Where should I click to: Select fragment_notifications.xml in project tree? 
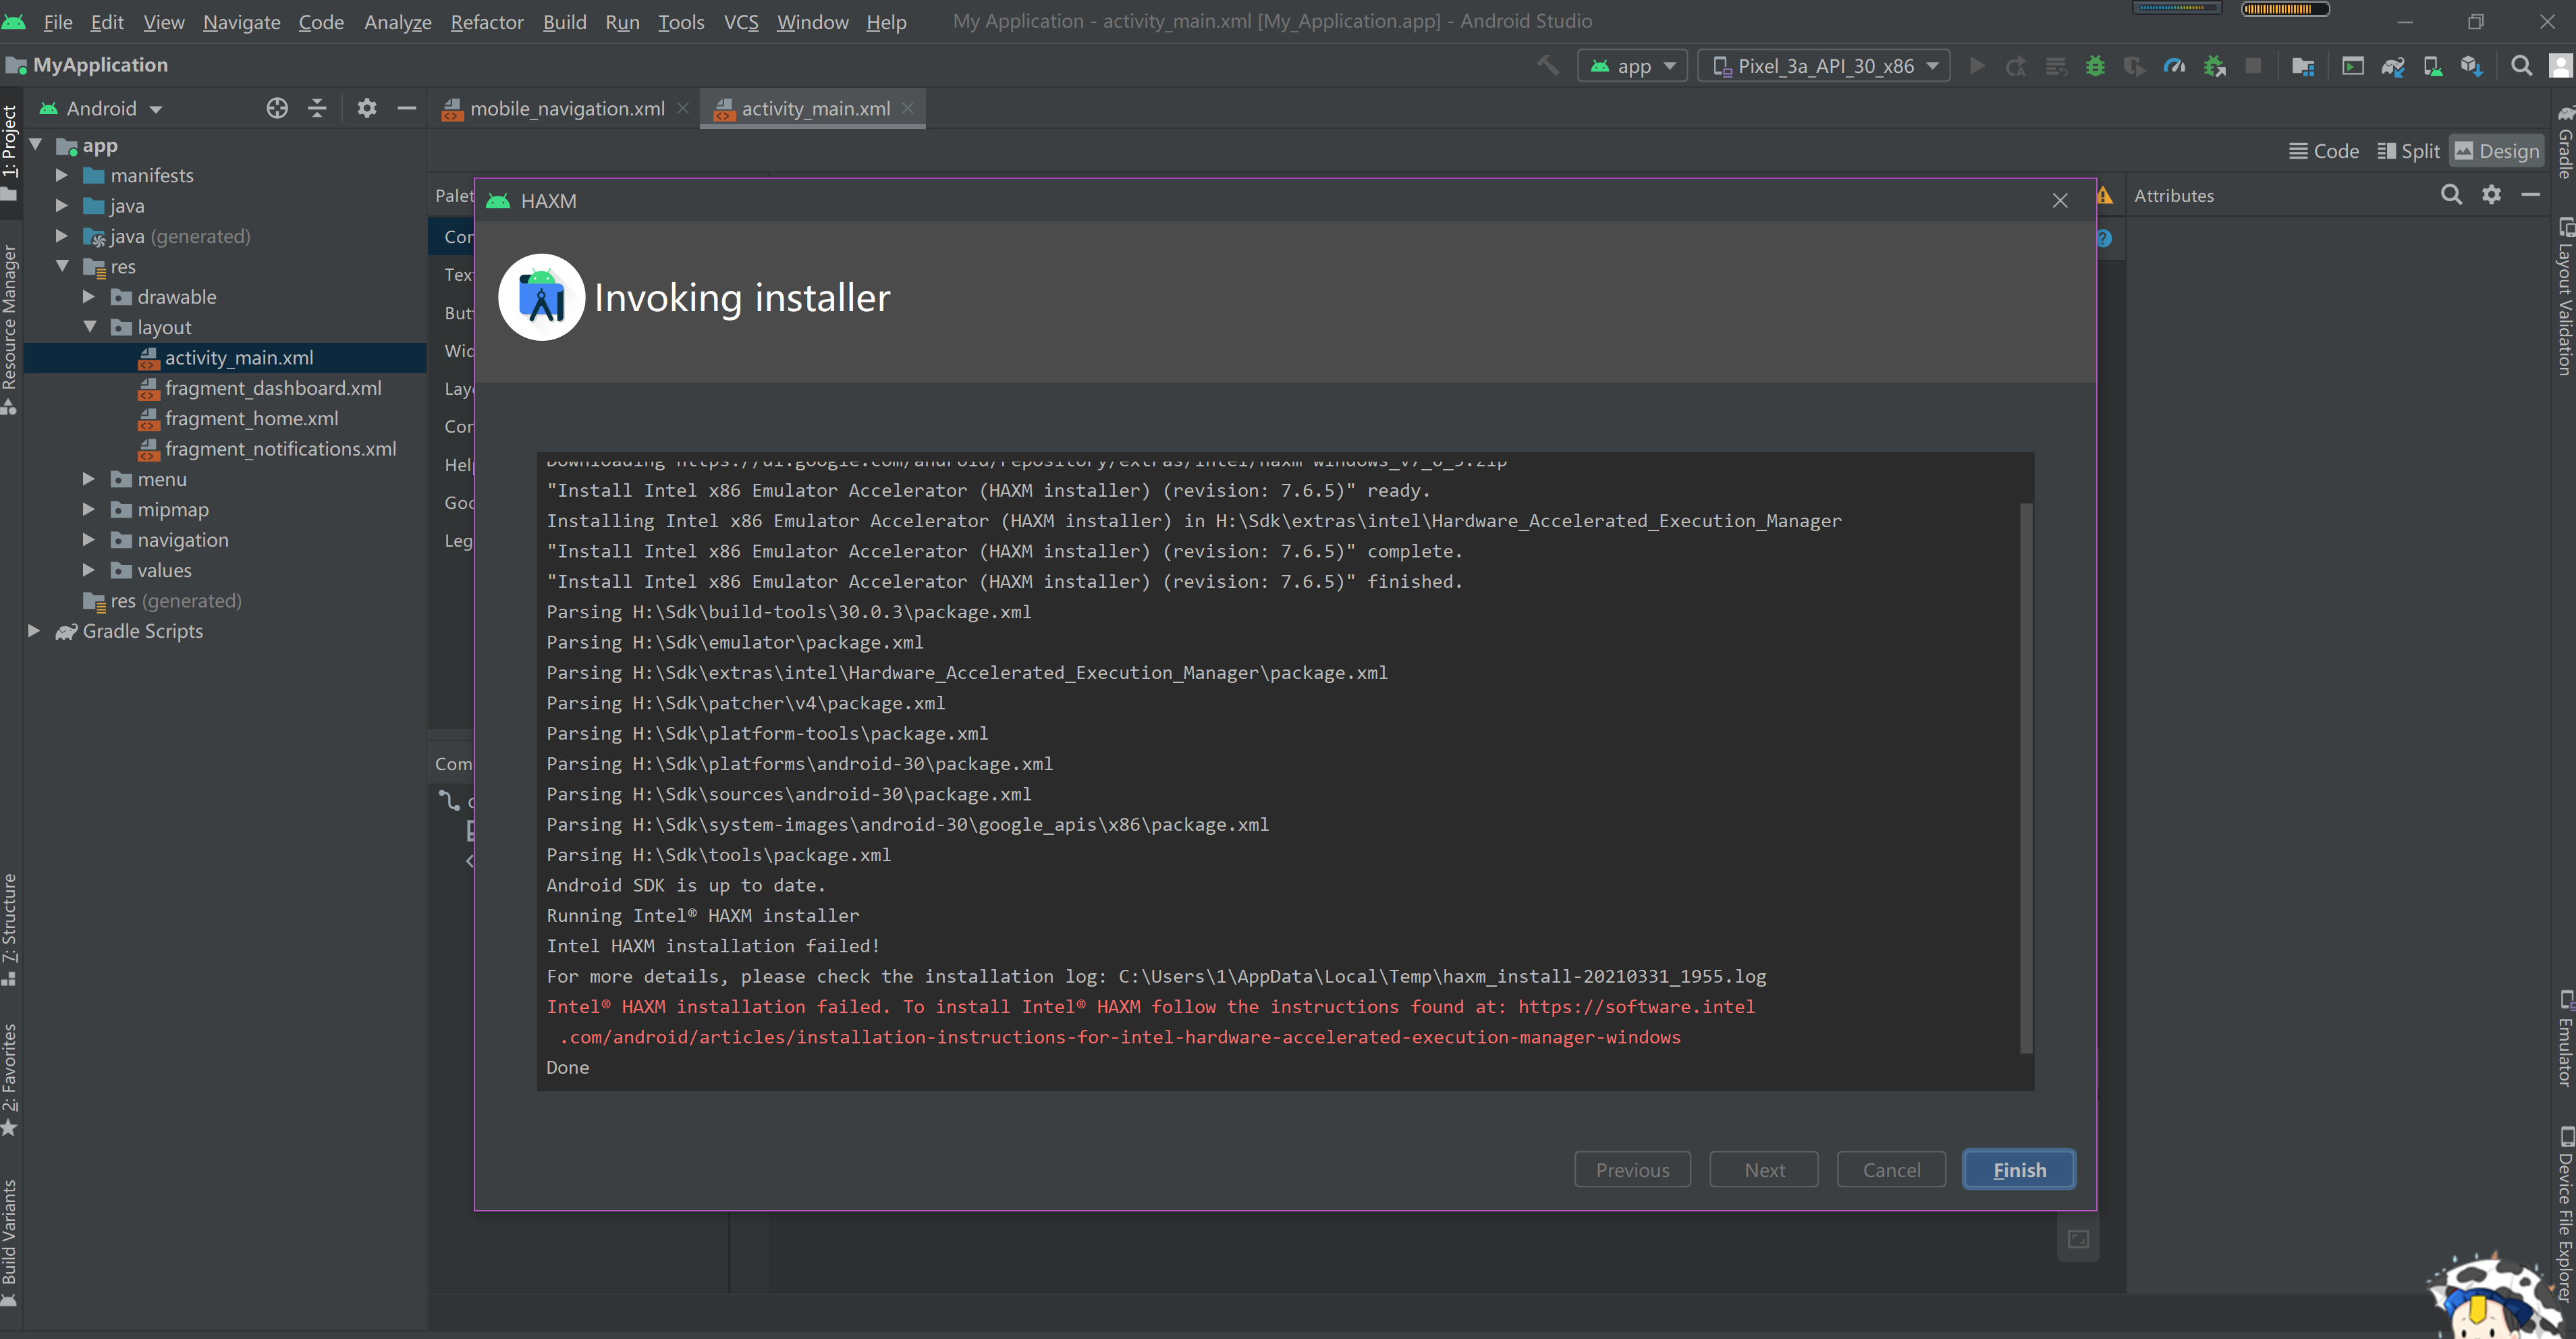pyautogui.click(x=280, y=449)
